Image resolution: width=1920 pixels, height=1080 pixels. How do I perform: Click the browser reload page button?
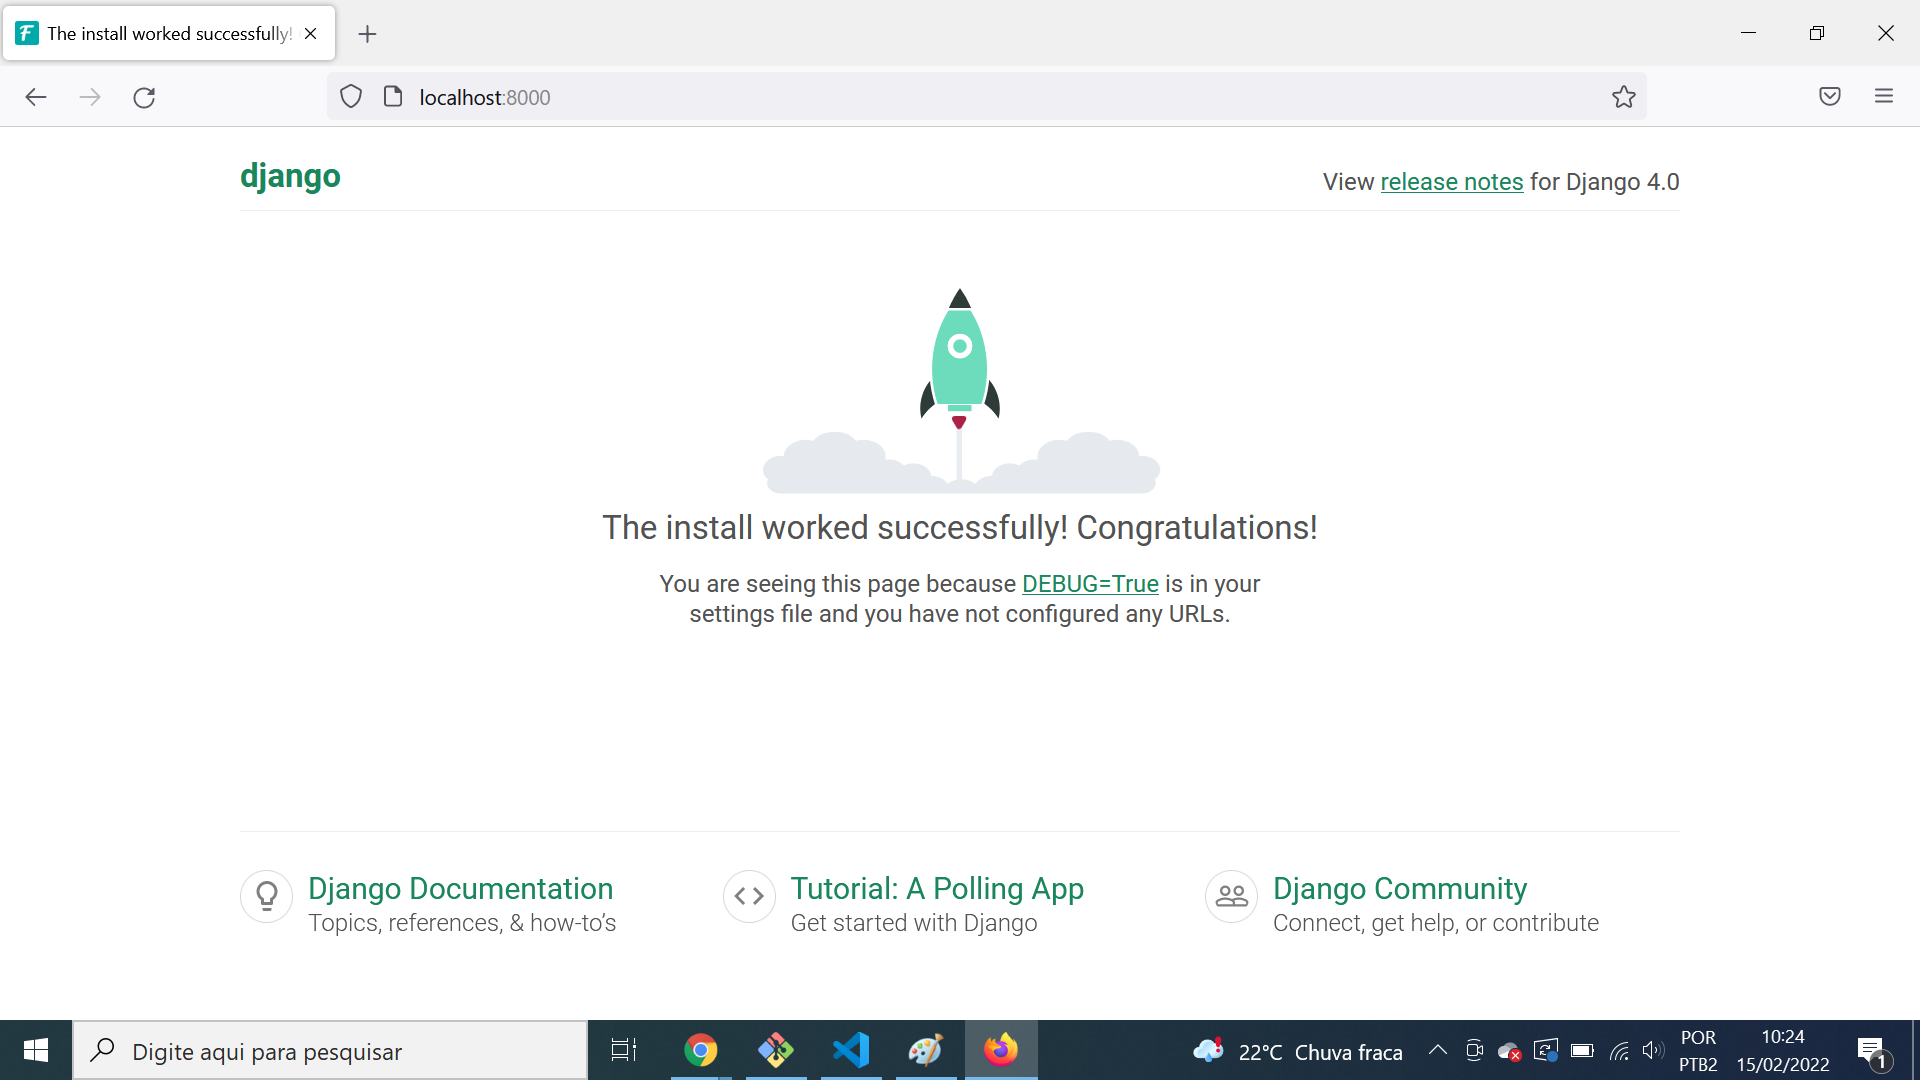point(144,97)
